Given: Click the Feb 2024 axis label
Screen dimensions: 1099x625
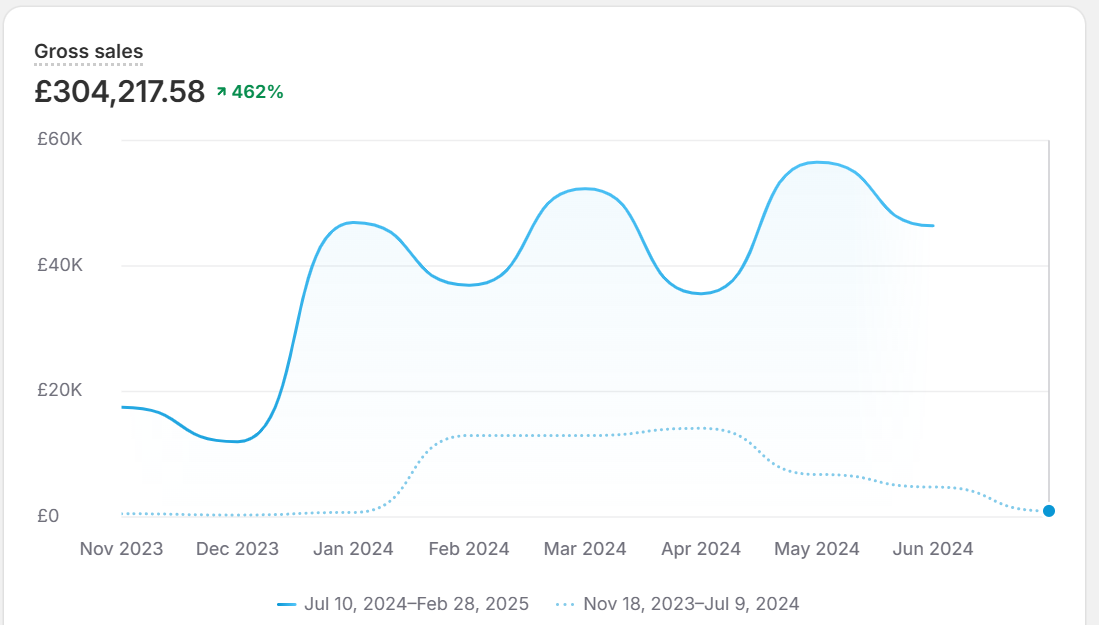Looking at the screenshot, I should [469, 549].
